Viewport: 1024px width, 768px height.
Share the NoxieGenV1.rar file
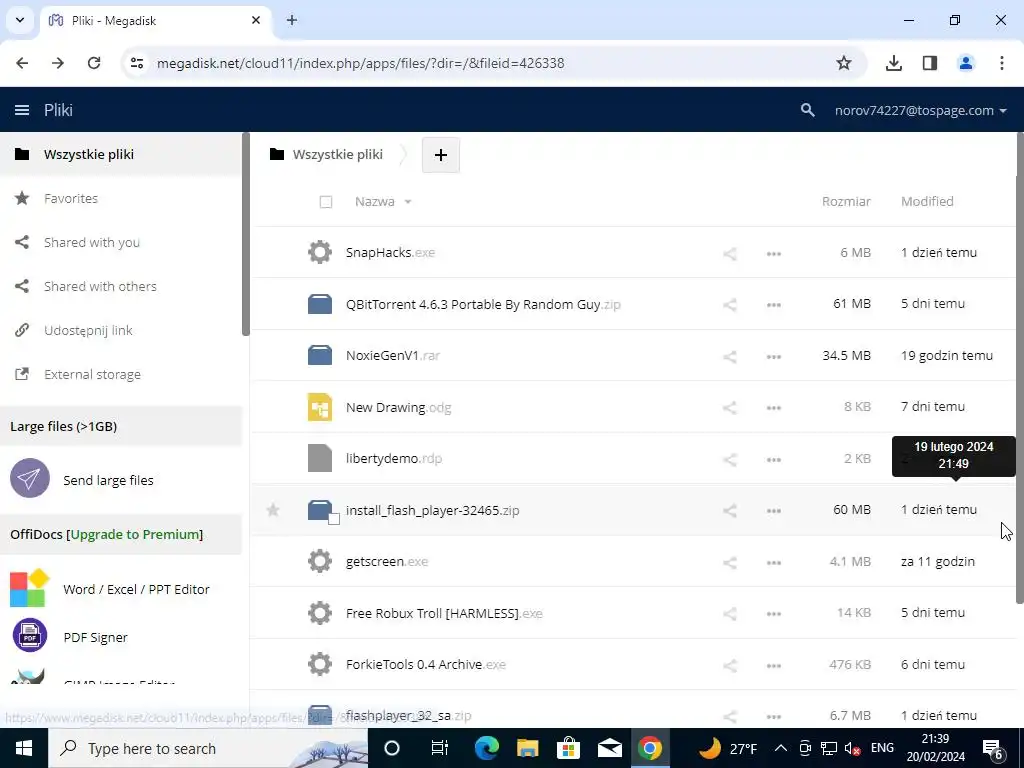pyautogui.click(x=729, y=357)
